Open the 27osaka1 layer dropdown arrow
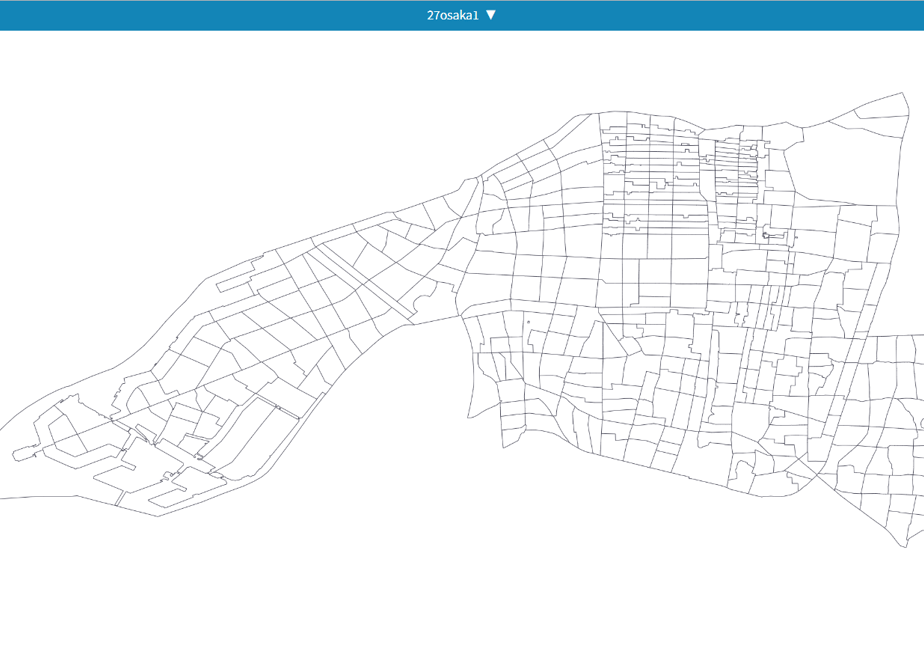Viewport: 924px width, 660px height. [491, 15]
